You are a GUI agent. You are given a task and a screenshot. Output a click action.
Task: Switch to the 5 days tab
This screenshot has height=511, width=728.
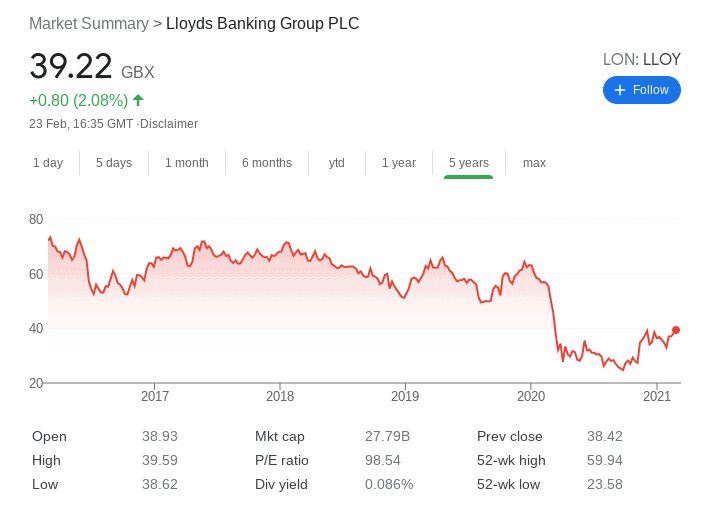point(114,163)
